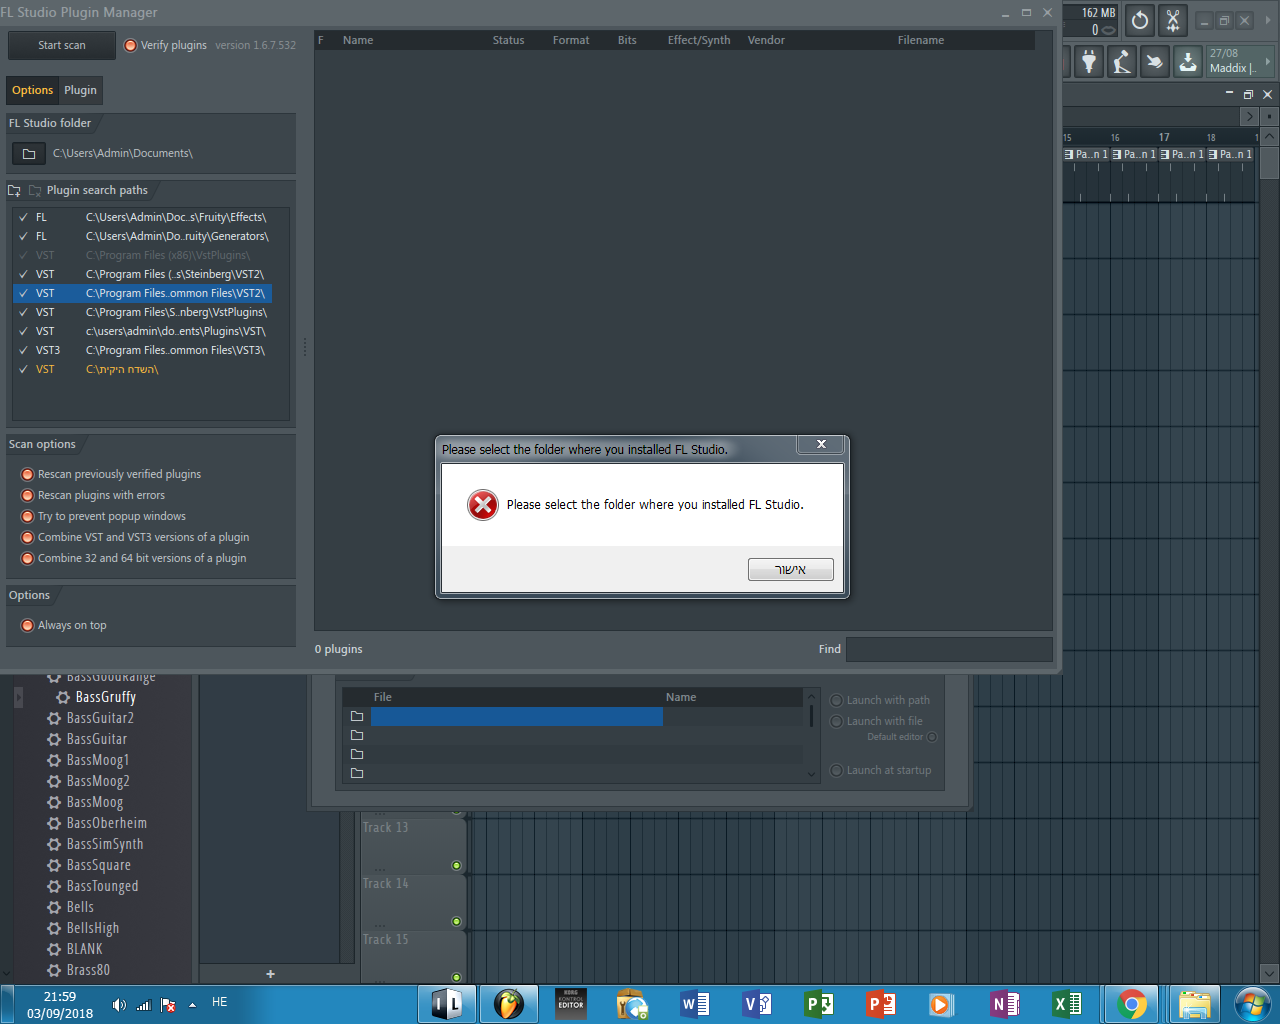Click the playlist right chevron button

point(1249,117)
